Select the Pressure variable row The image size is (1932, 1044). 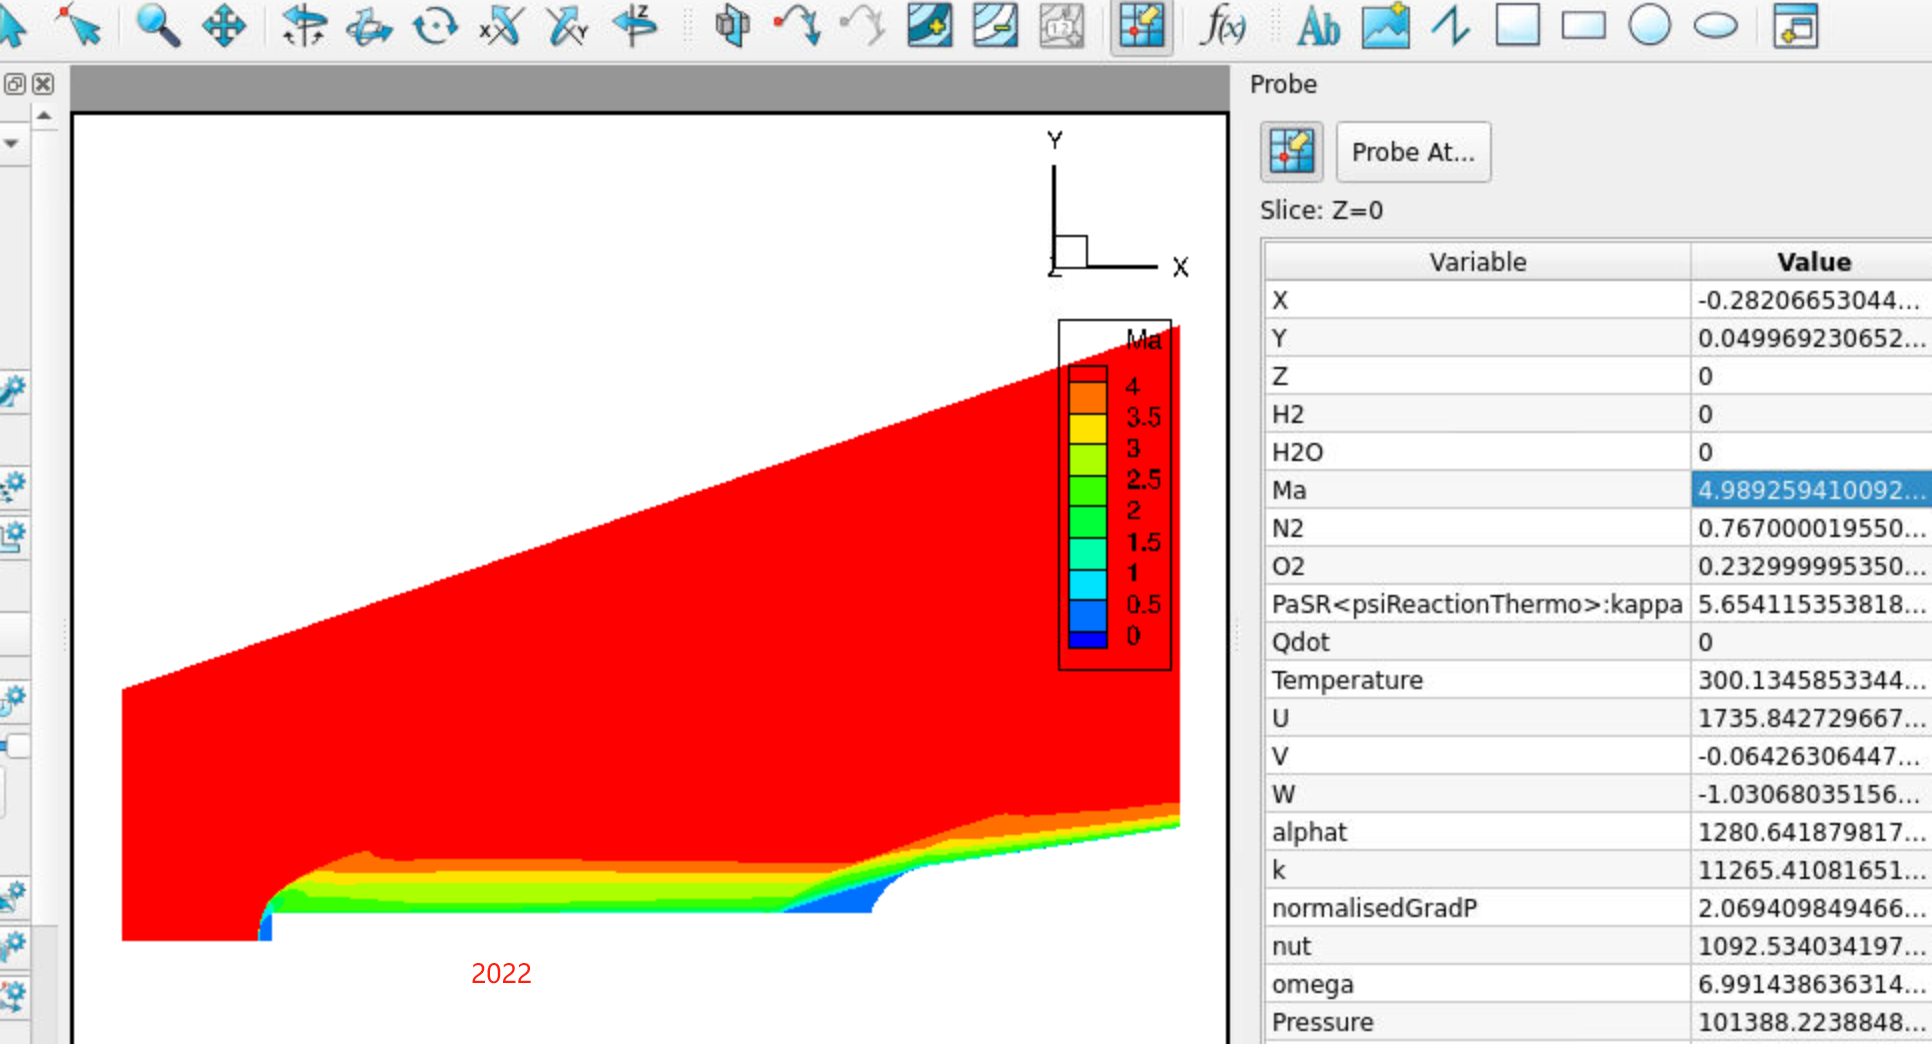point(1598,1022)
